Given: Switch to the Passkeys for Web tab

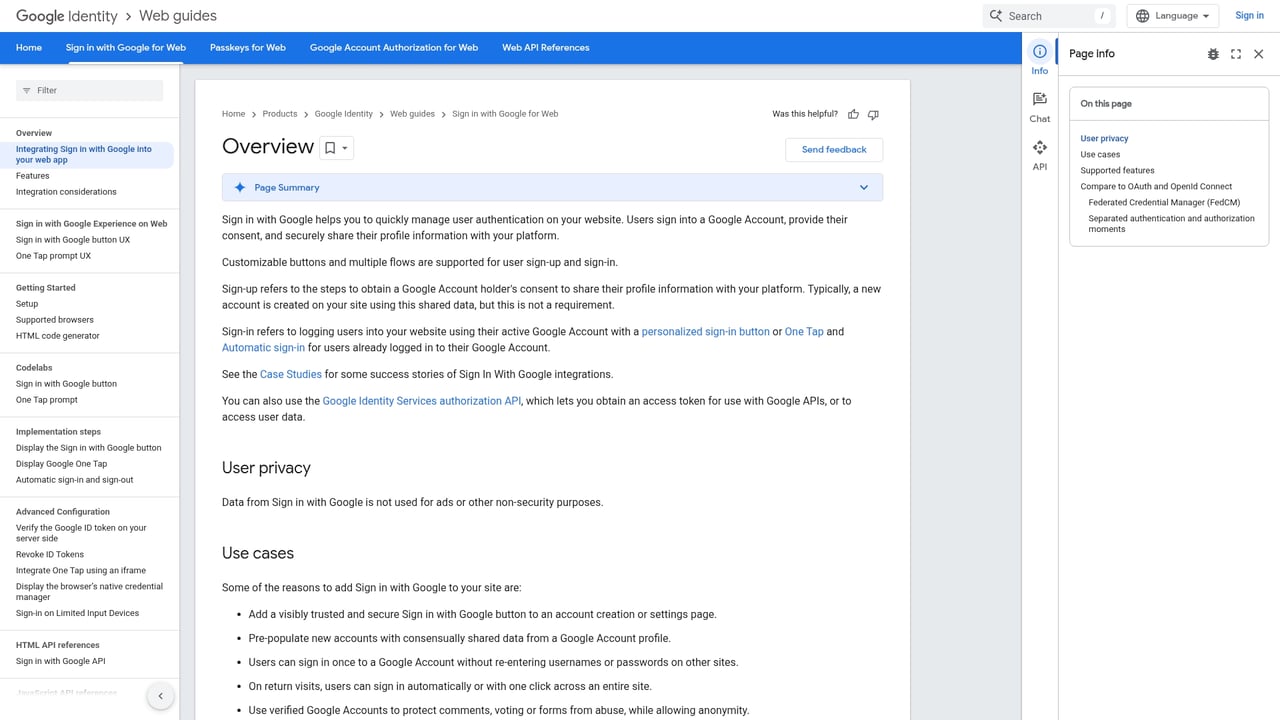Looking at the screenshot, I should (x=247, y=47).
